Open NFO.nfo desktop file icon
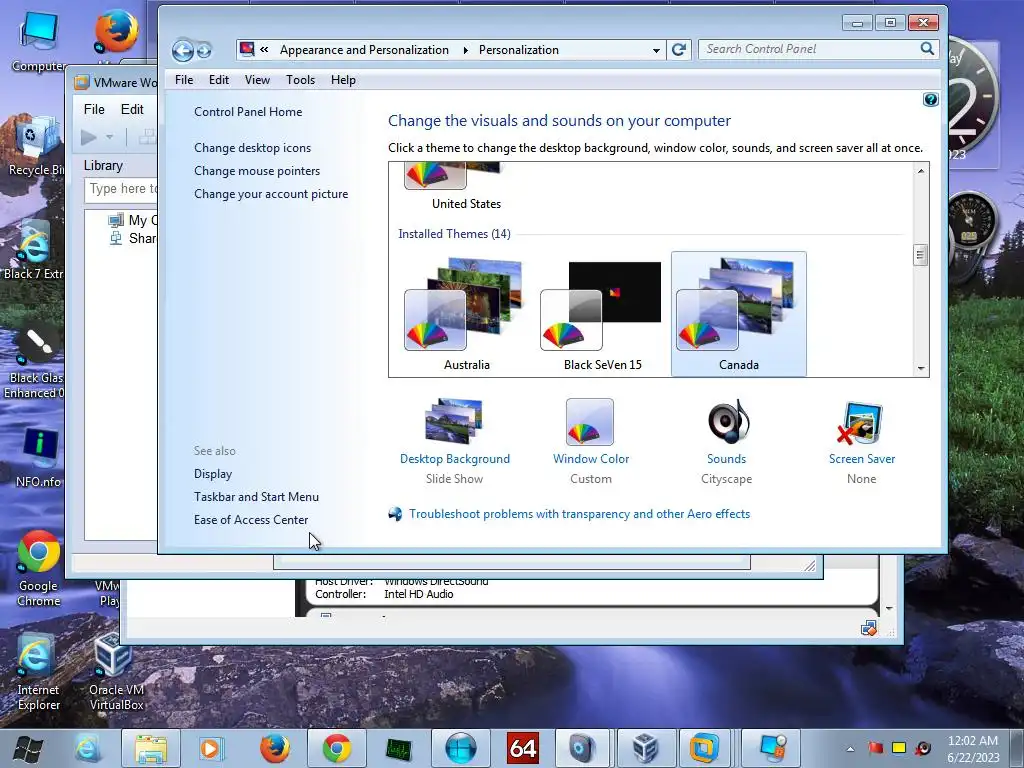Viewport: 1024px width, 768px height. [39, 458]
